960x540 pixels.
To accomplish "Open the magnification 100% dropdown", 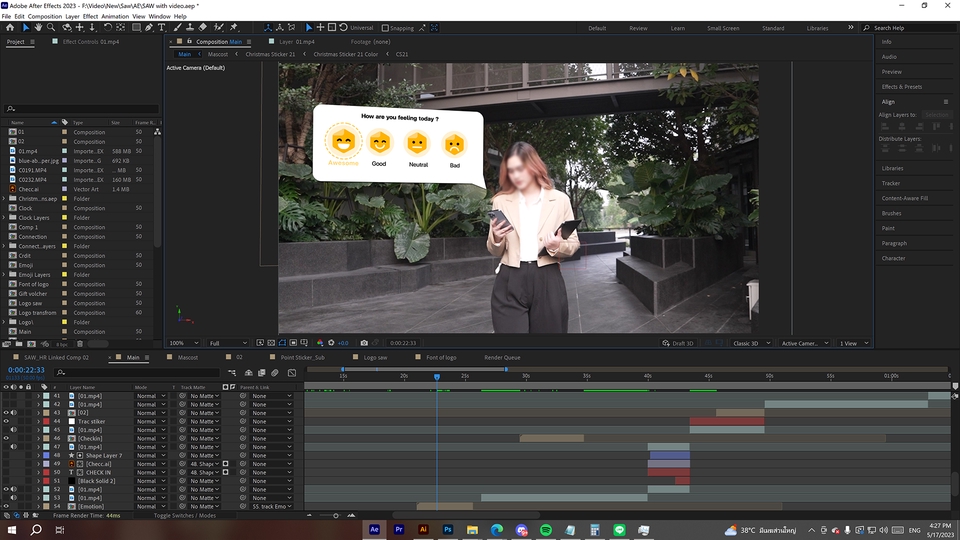I will pyautogui.click(x=184, y=343).
